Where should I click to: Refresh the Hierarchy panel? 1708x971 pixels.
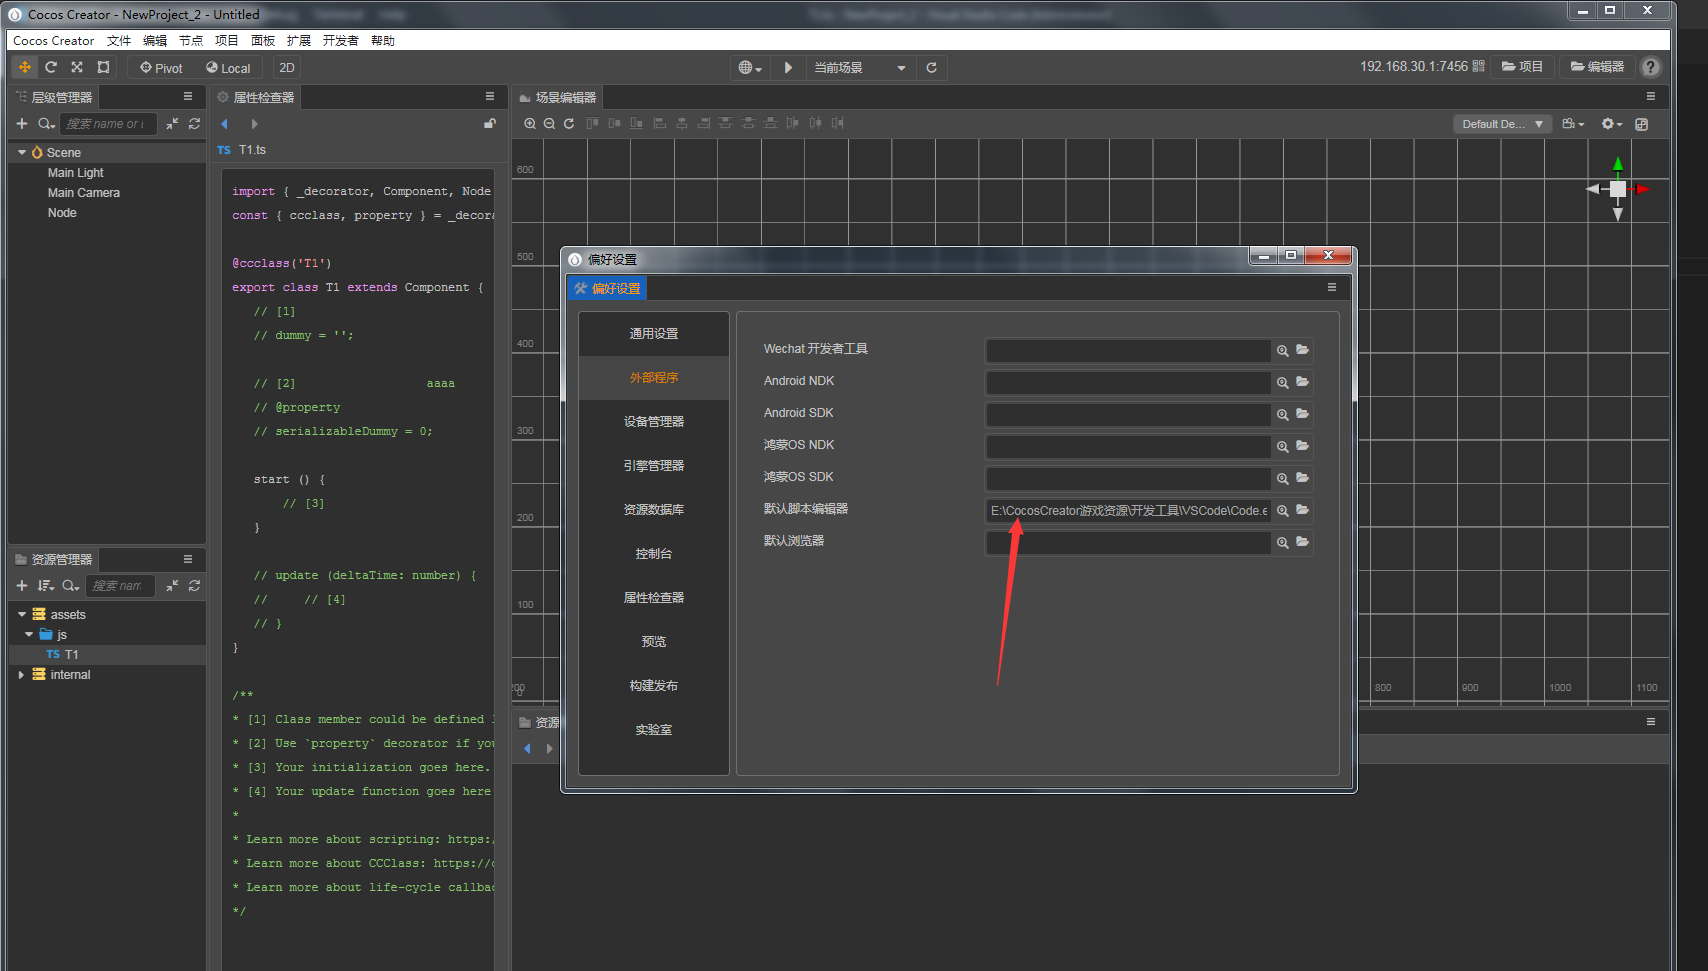[194, 124]
